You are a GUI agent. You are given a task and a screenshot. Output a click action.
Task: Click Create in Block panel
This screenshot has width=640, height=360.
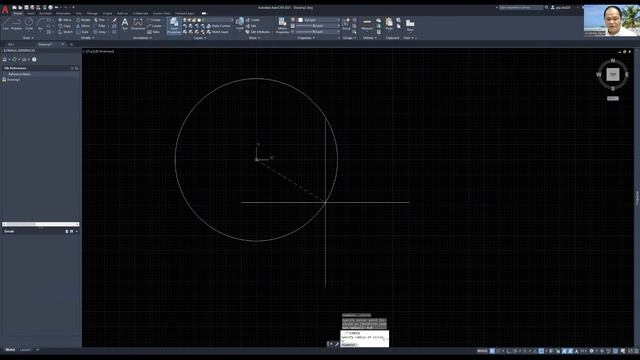point(253,20)
